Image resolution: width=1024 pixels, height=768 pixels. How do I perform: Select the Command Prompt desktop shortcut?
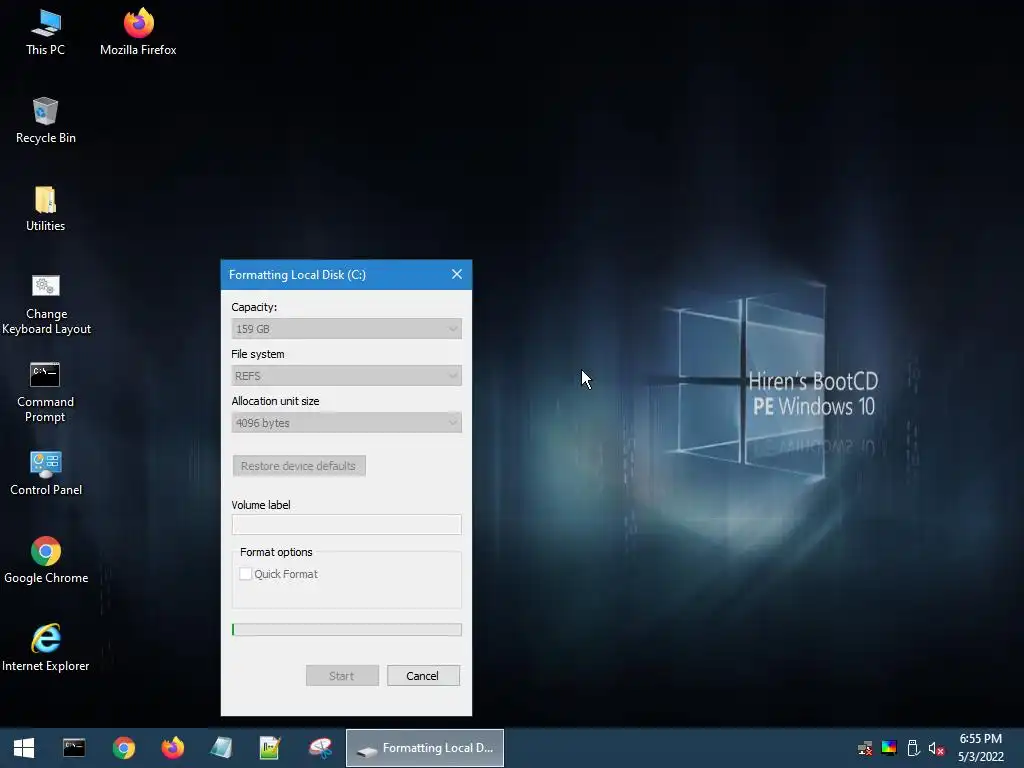pos(46,392)
